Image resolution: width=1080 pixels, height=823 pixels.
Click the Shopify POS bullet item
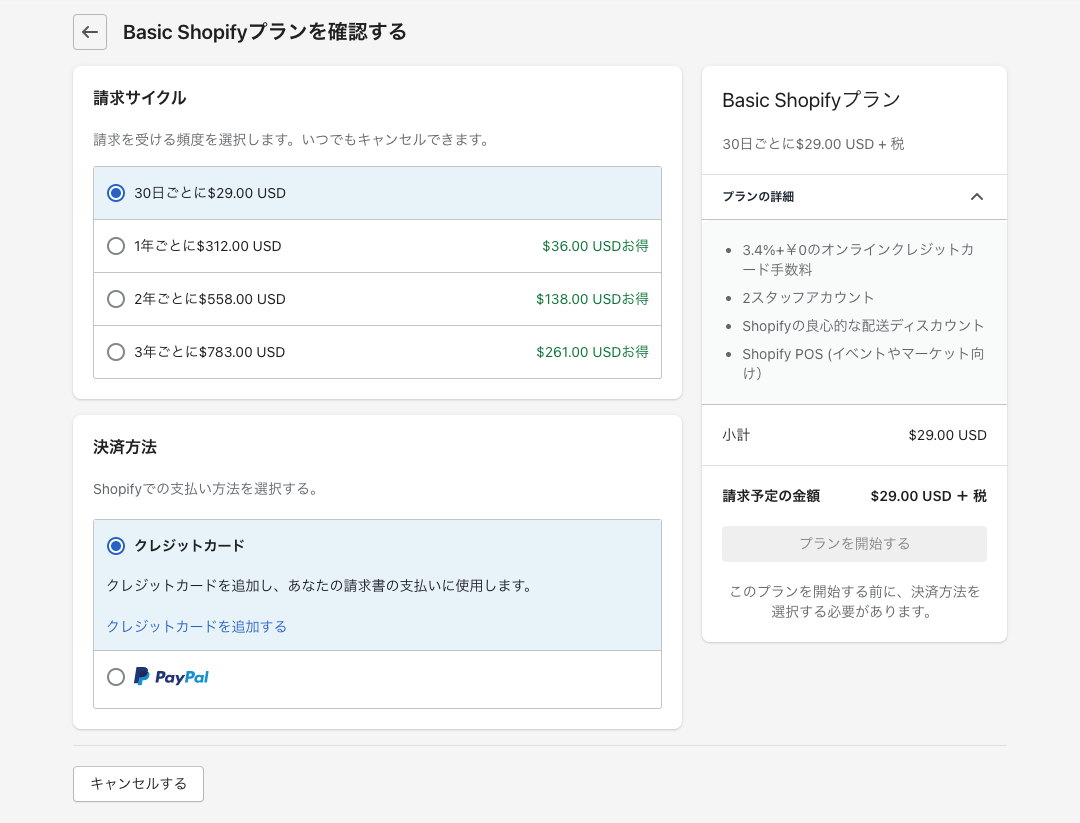pyautogui.click(x=863, y=364)
